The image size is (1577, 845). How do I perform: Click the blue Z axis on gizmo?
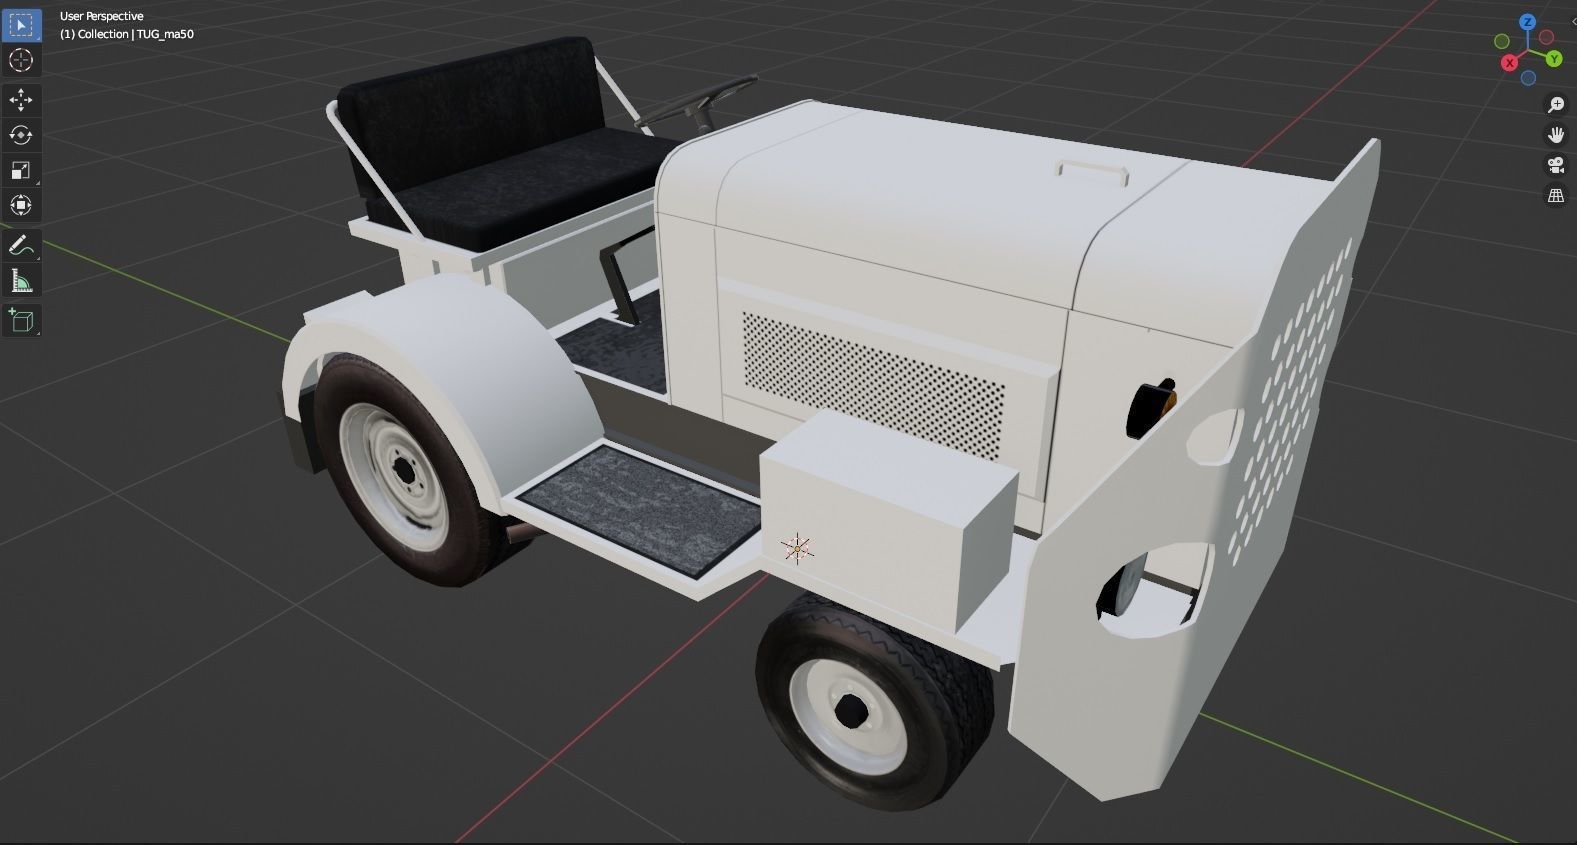pos(1527,22)
